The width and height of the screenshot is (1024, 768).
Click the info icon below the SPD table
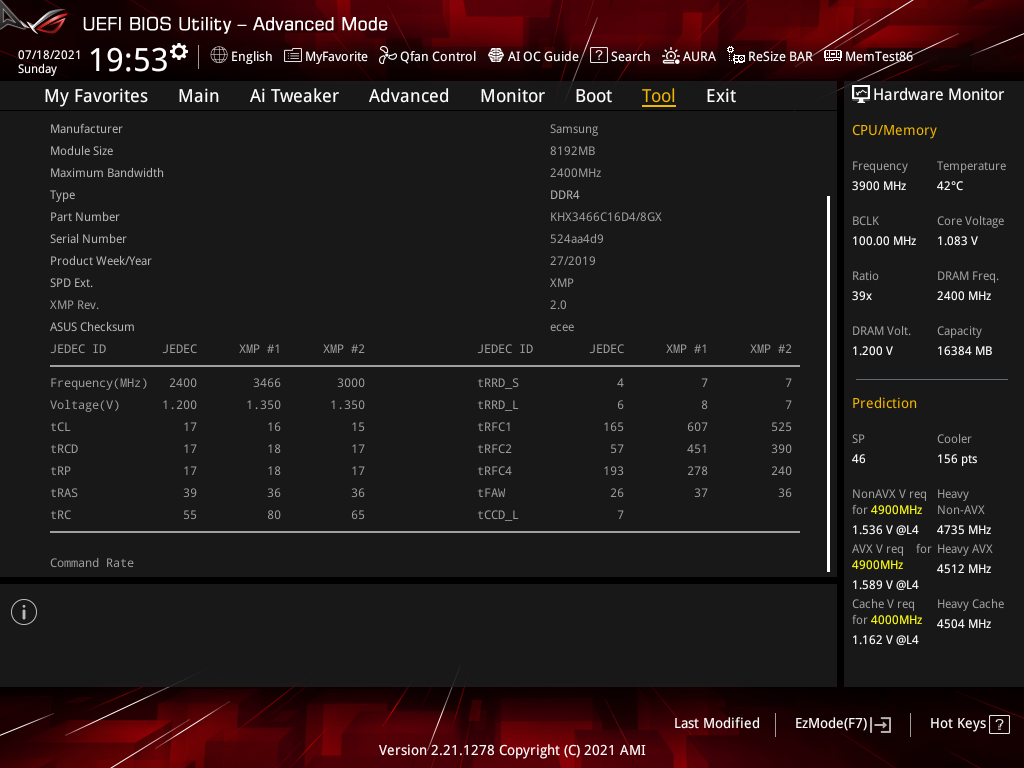[x=23, y=611]
